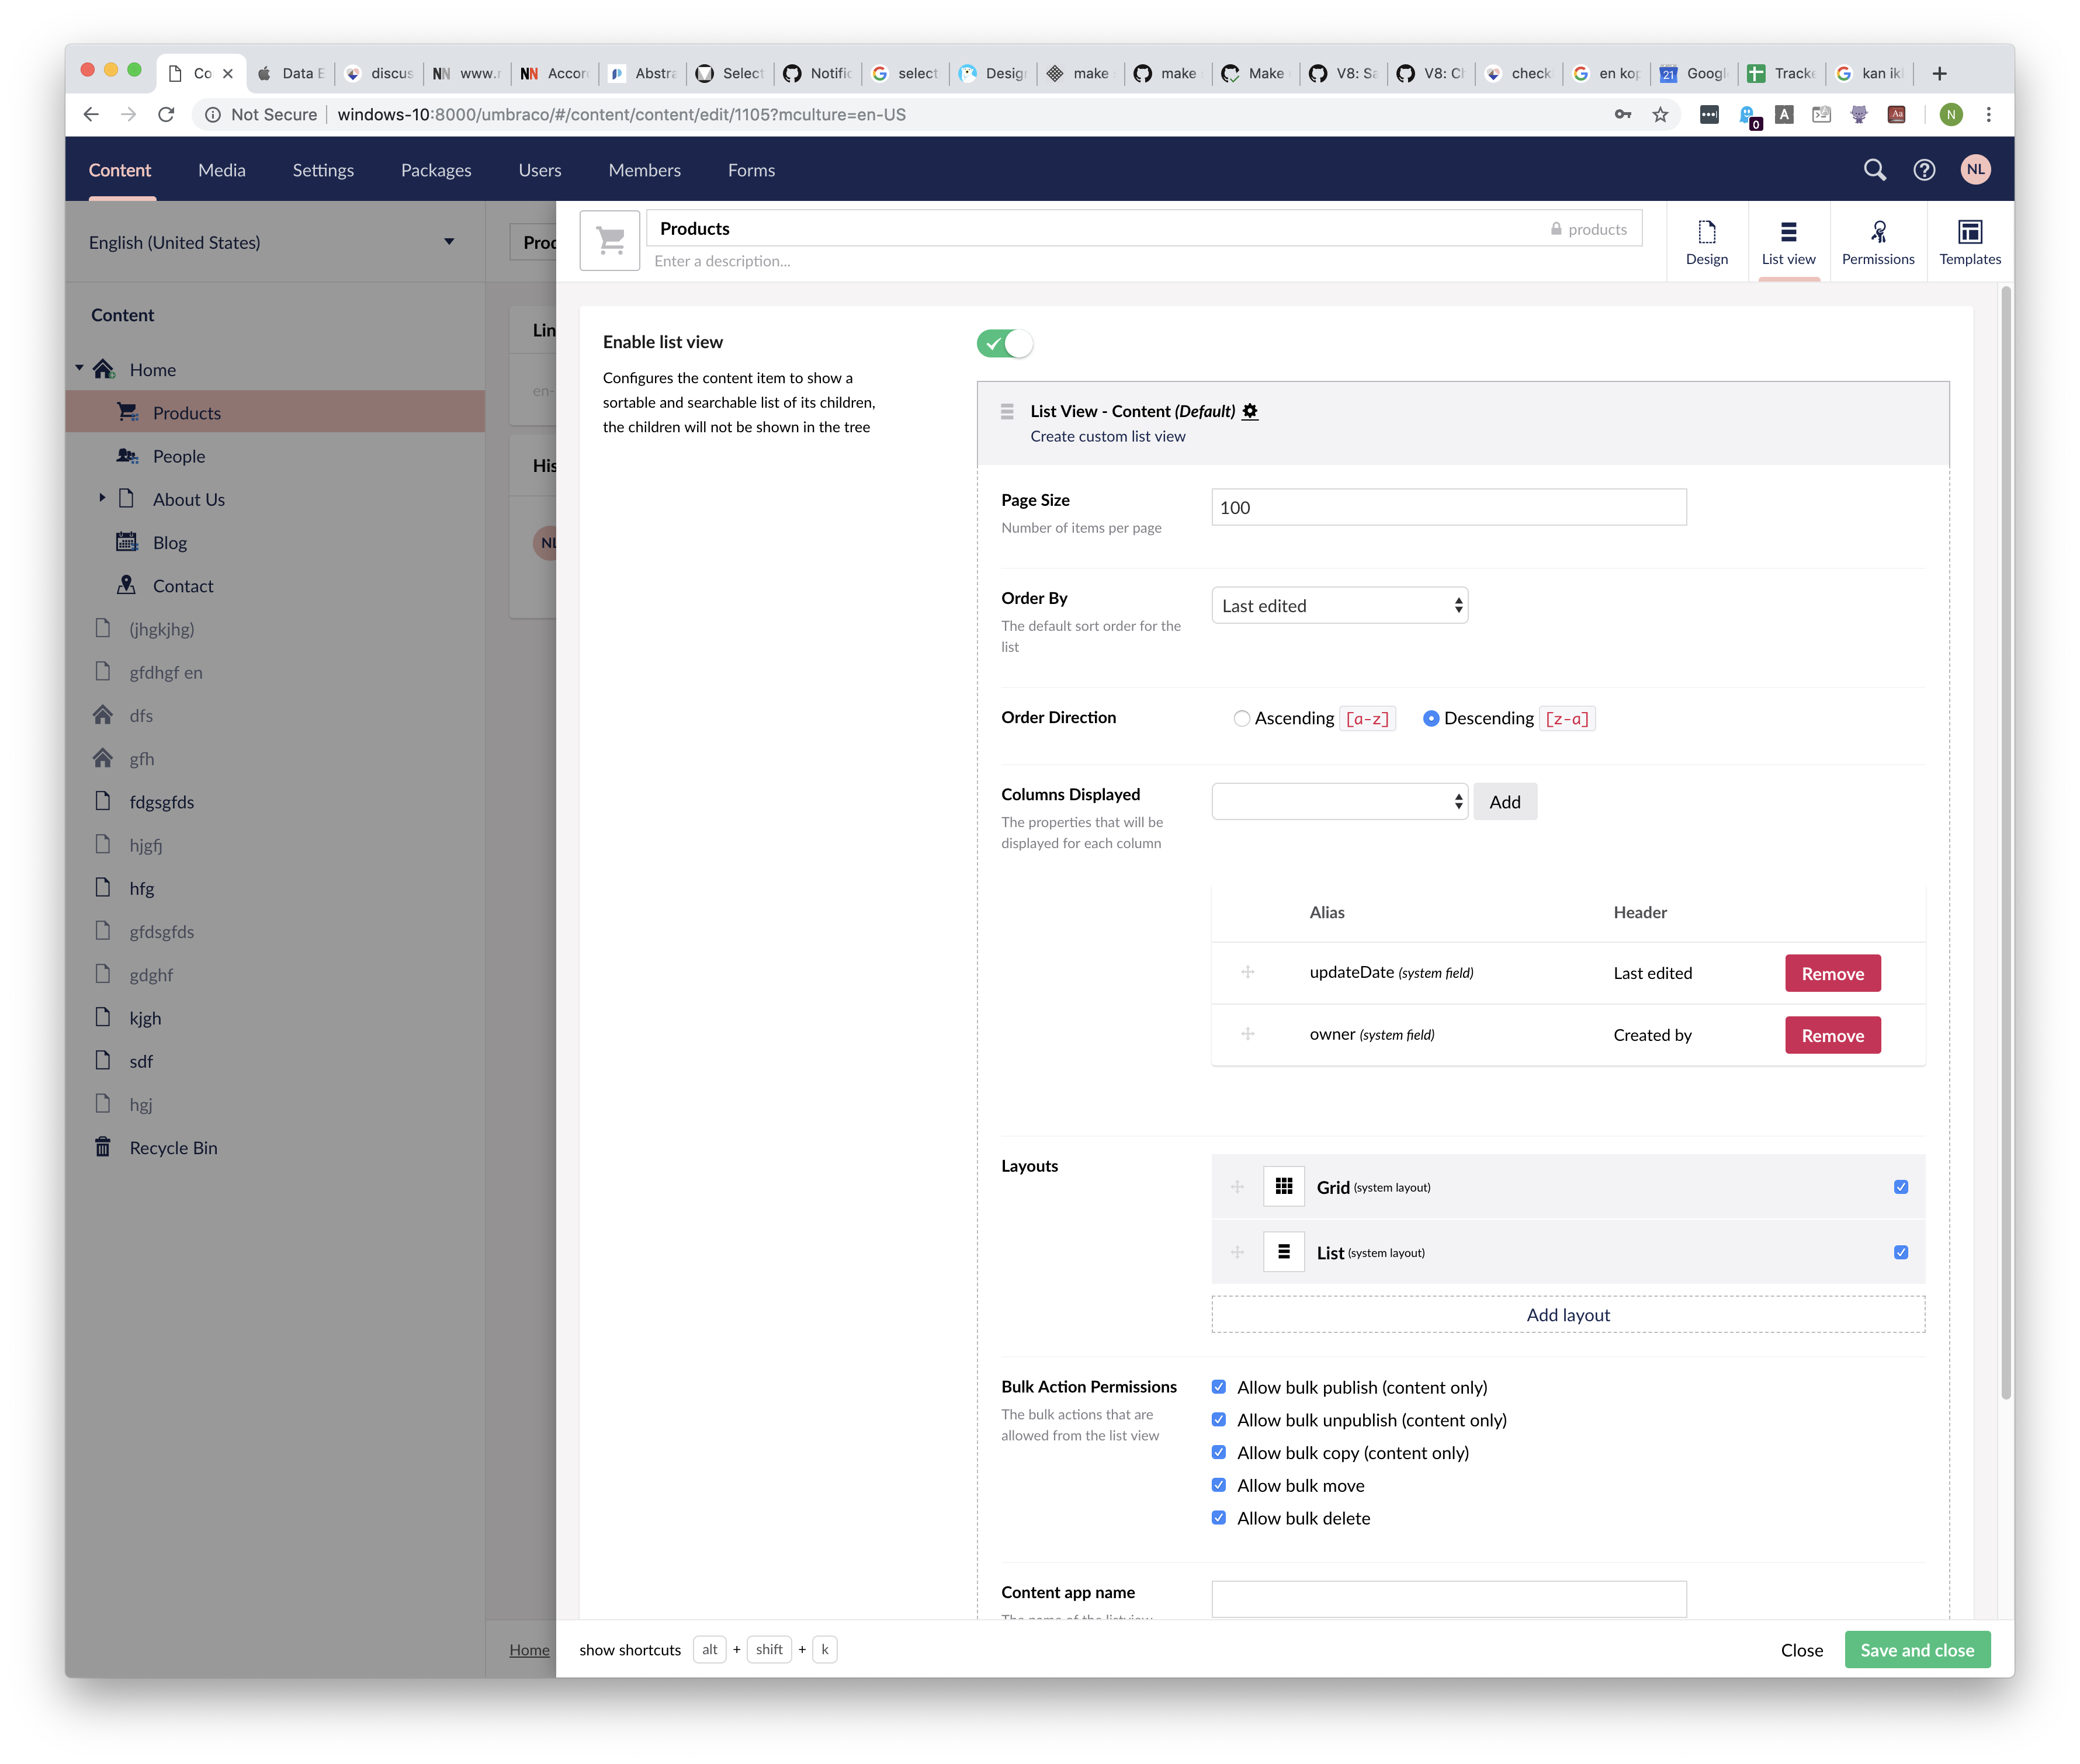Image resolution: width=2080 pixels, height=1764 pixels.
Task: Click Add layout
Action: click(x=1567, y=1314)
